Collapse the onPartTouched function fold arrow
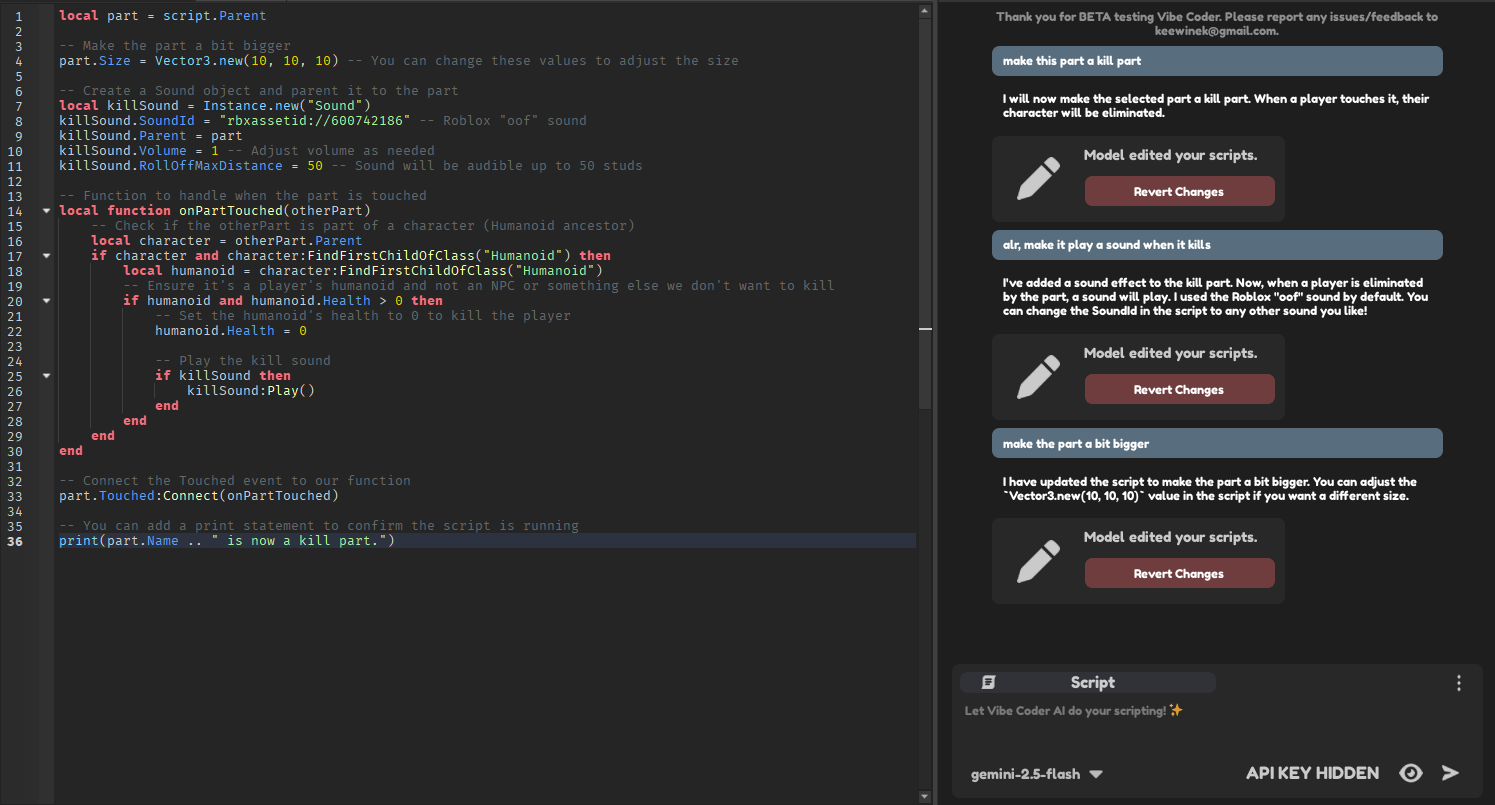Screen dimensions: 1495x805 (x=46, y=211)
